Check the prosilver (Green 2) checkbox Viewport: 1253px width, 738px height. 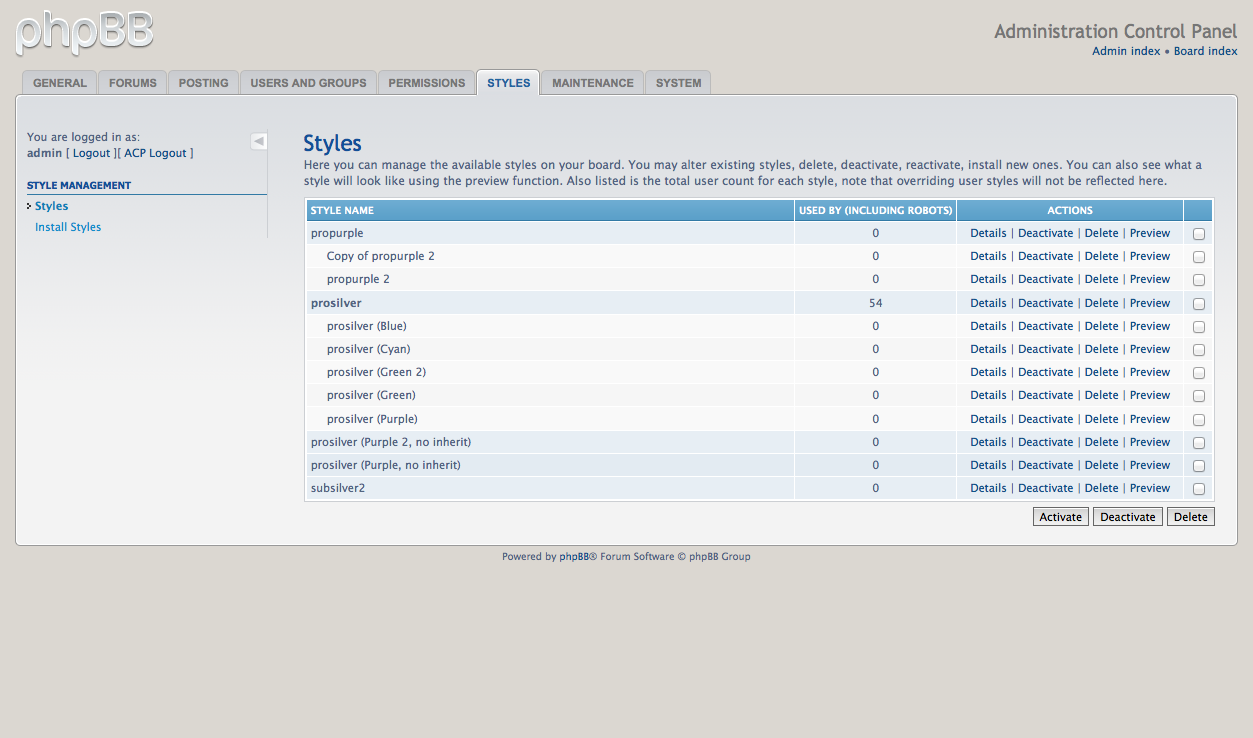point(1199,373)
